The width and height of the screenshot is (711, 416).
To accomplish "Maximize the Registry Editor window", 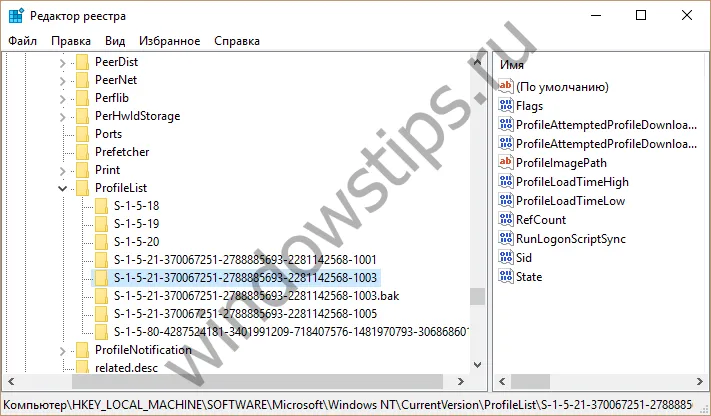I will pyautogui.click(x=641, y=15).
